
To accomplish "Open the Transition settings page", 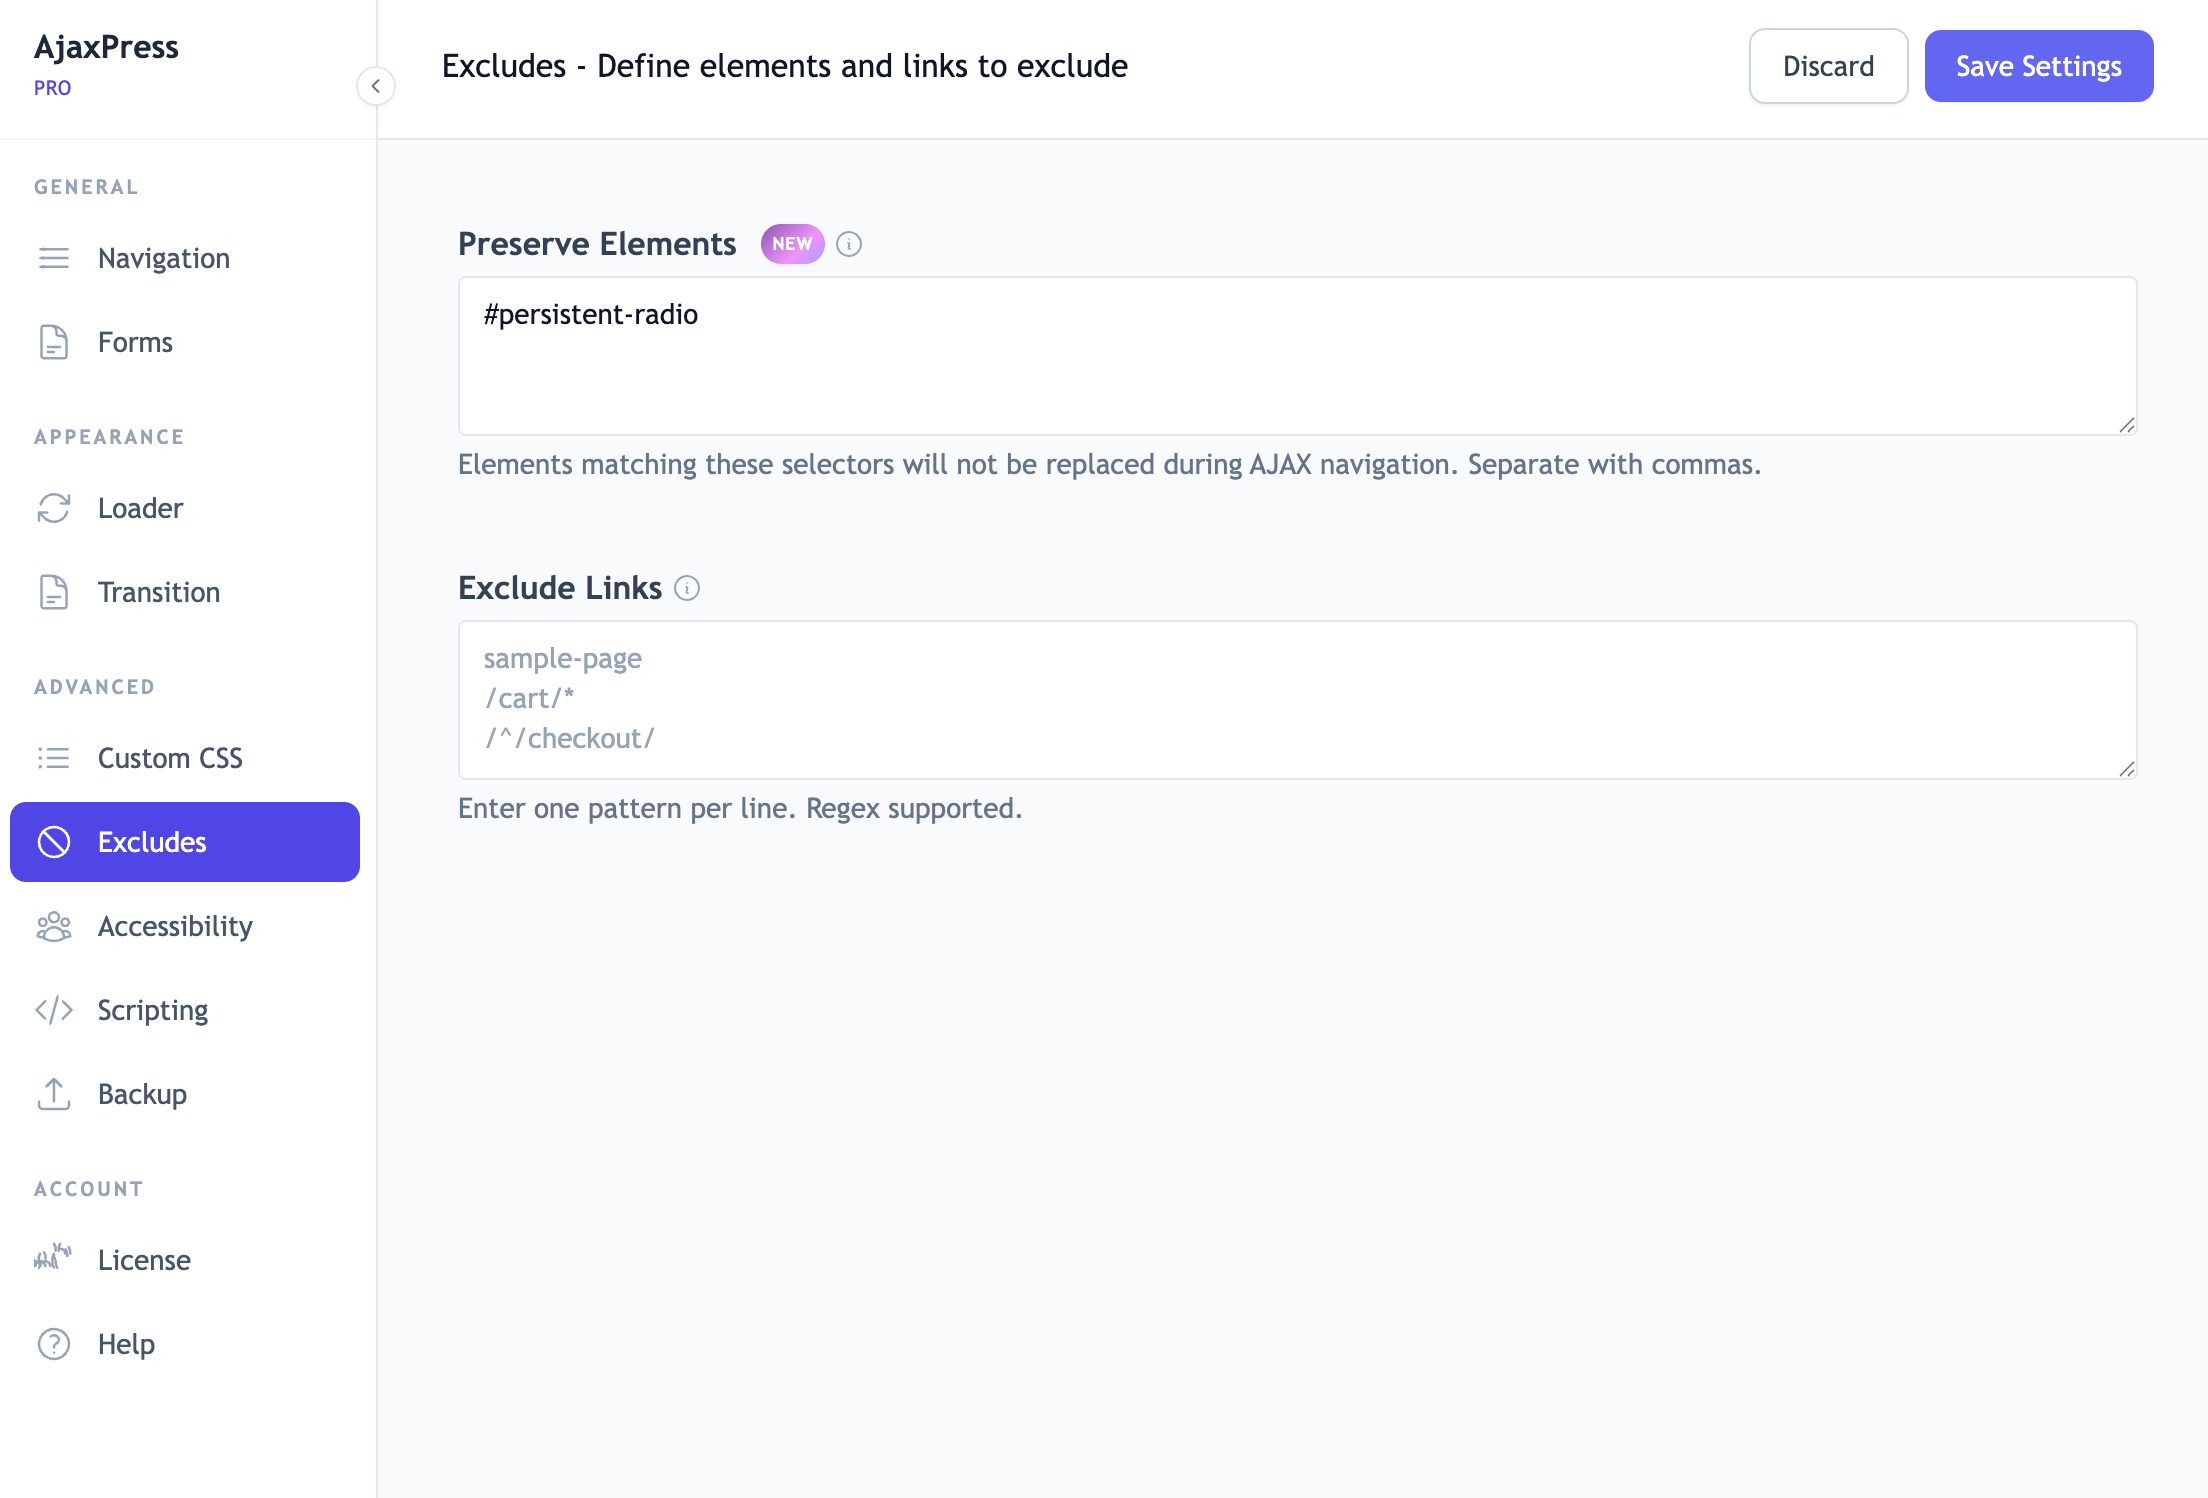I will point(158,592).
